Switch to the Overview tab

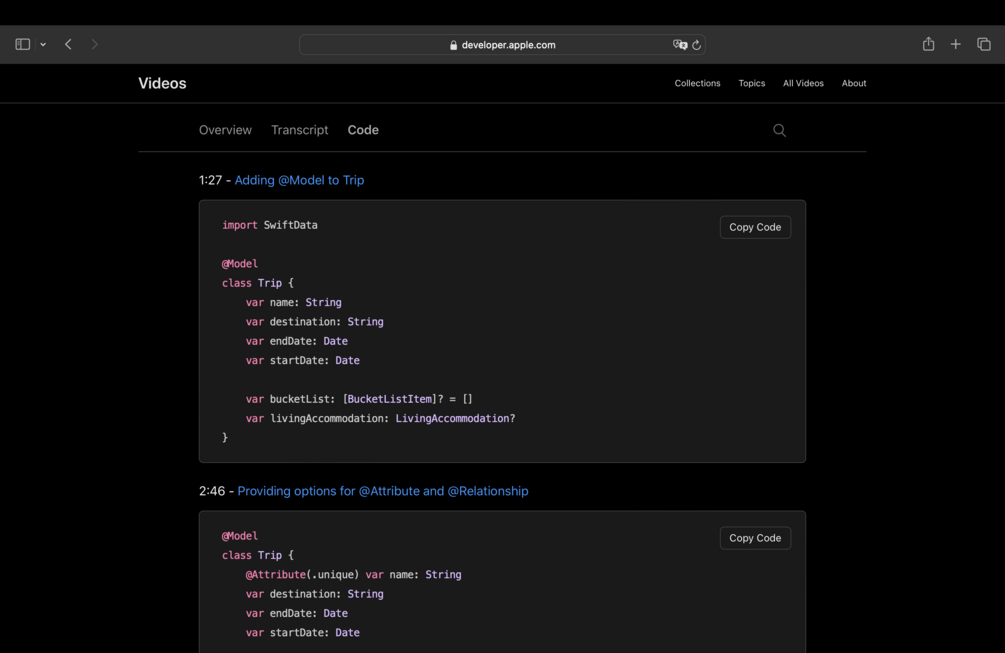(225, 130)
